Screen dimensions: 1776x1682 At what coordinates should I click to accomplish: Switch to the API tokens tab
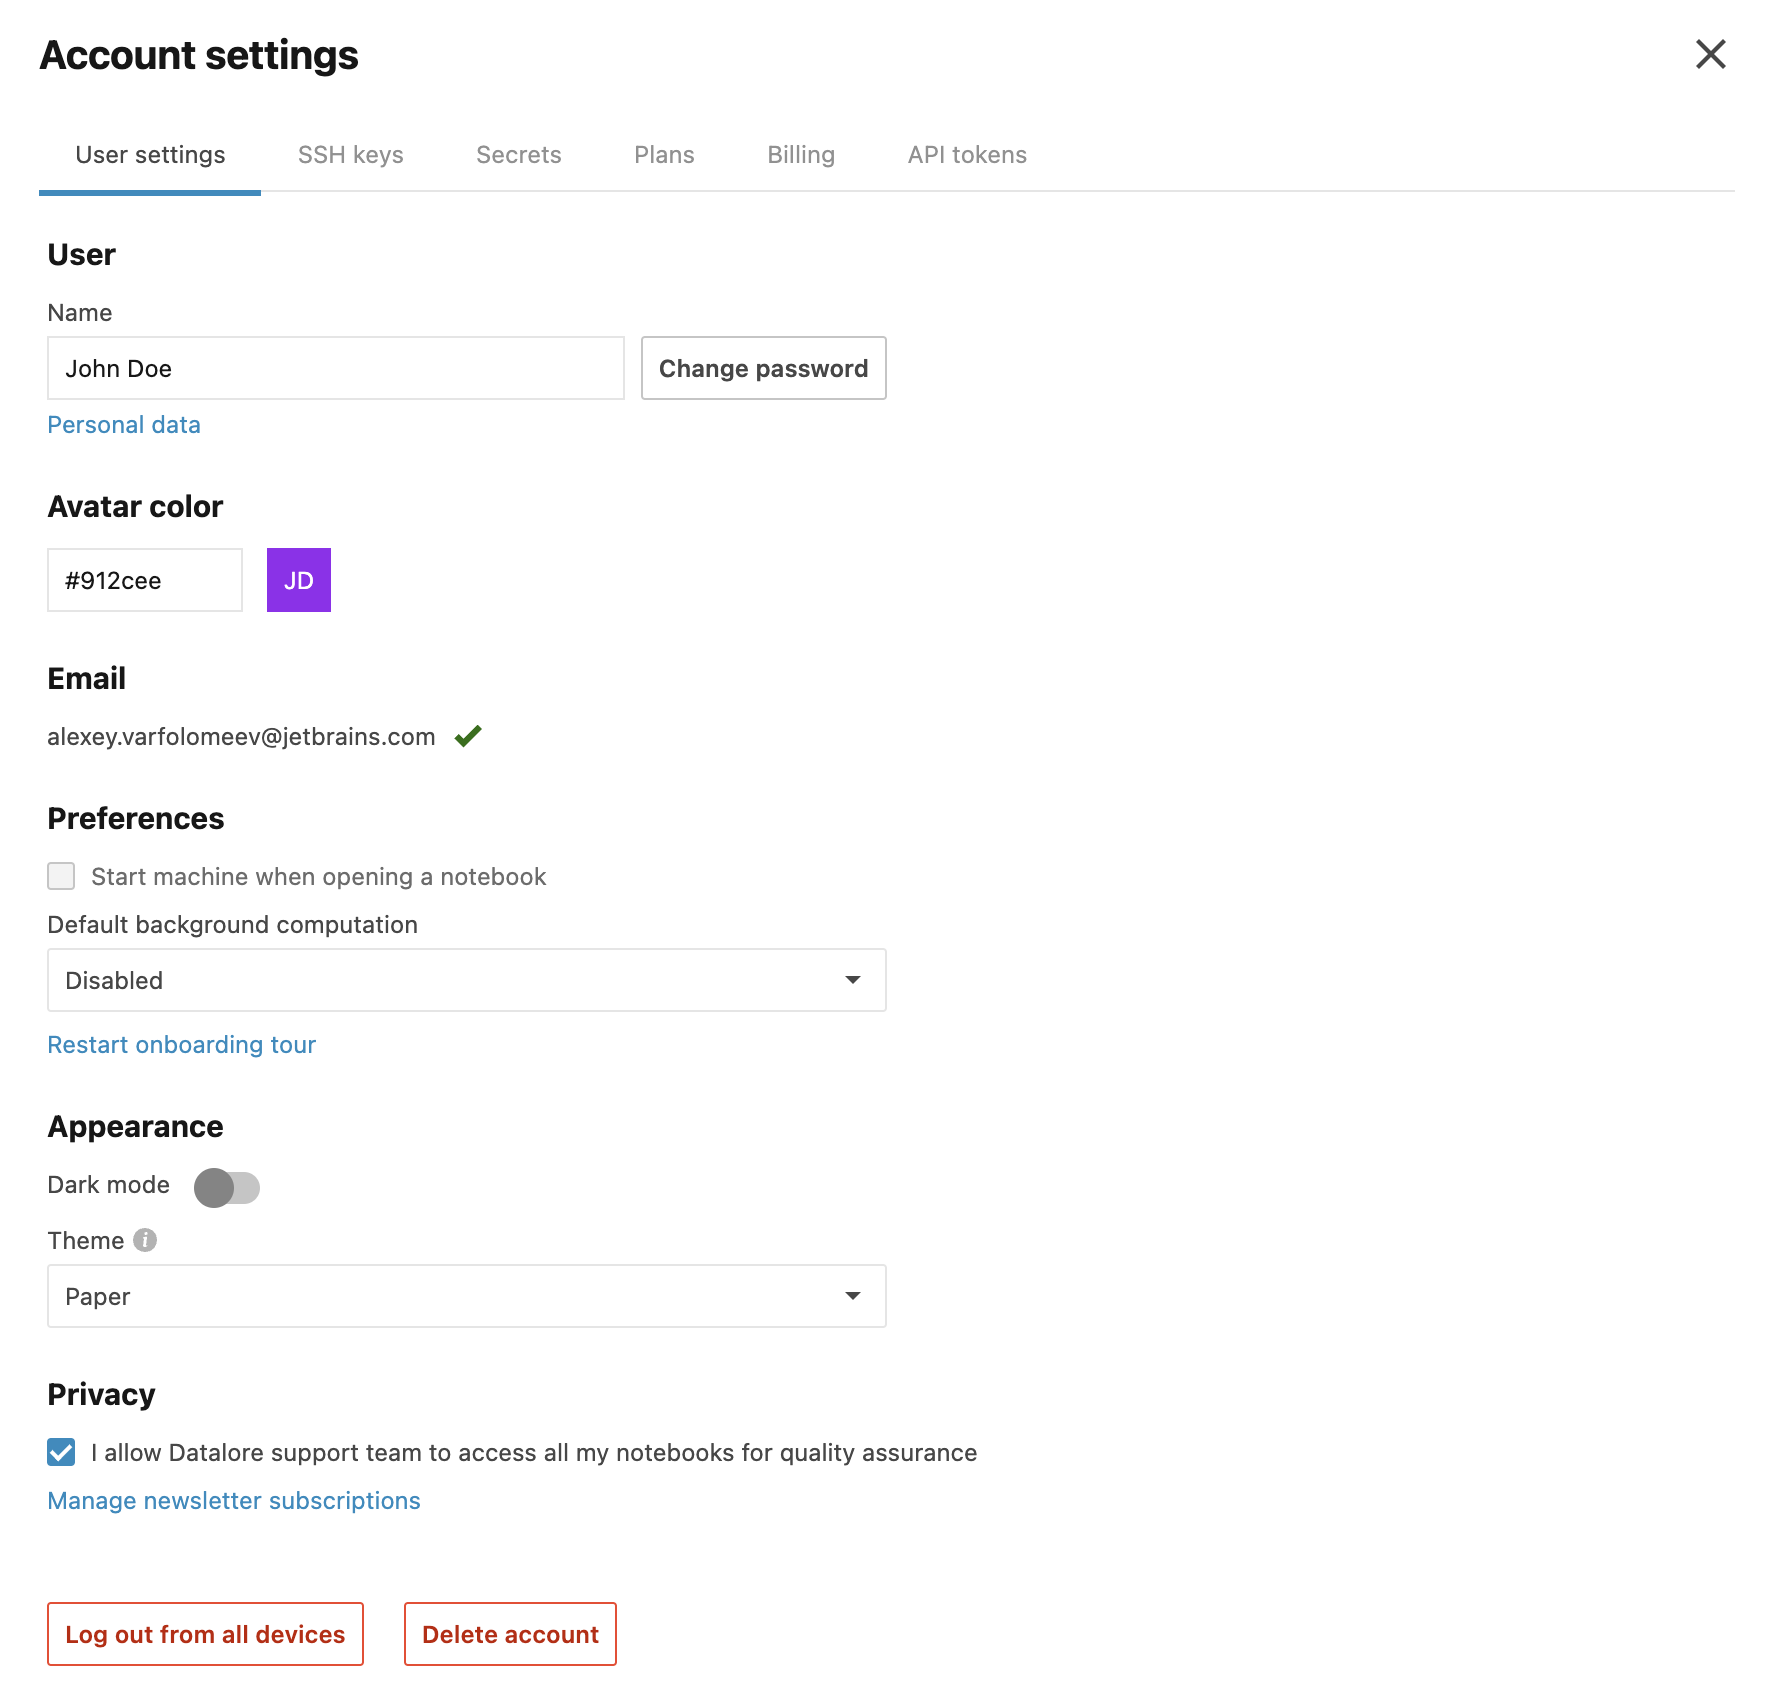(x=966, y=155)
